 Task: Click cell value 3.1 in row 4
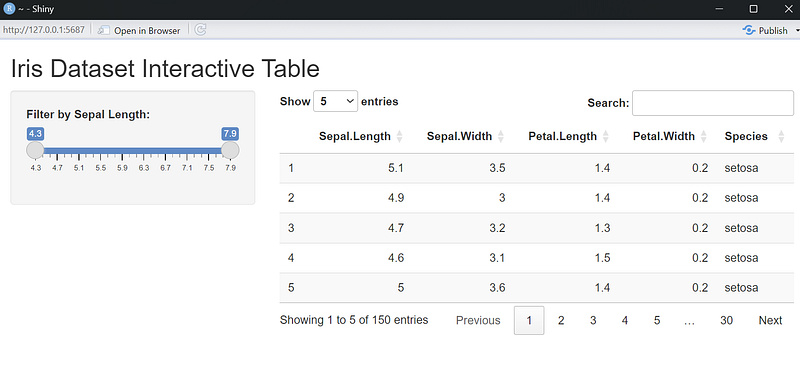pyautogui.click(x=497, y=258)
